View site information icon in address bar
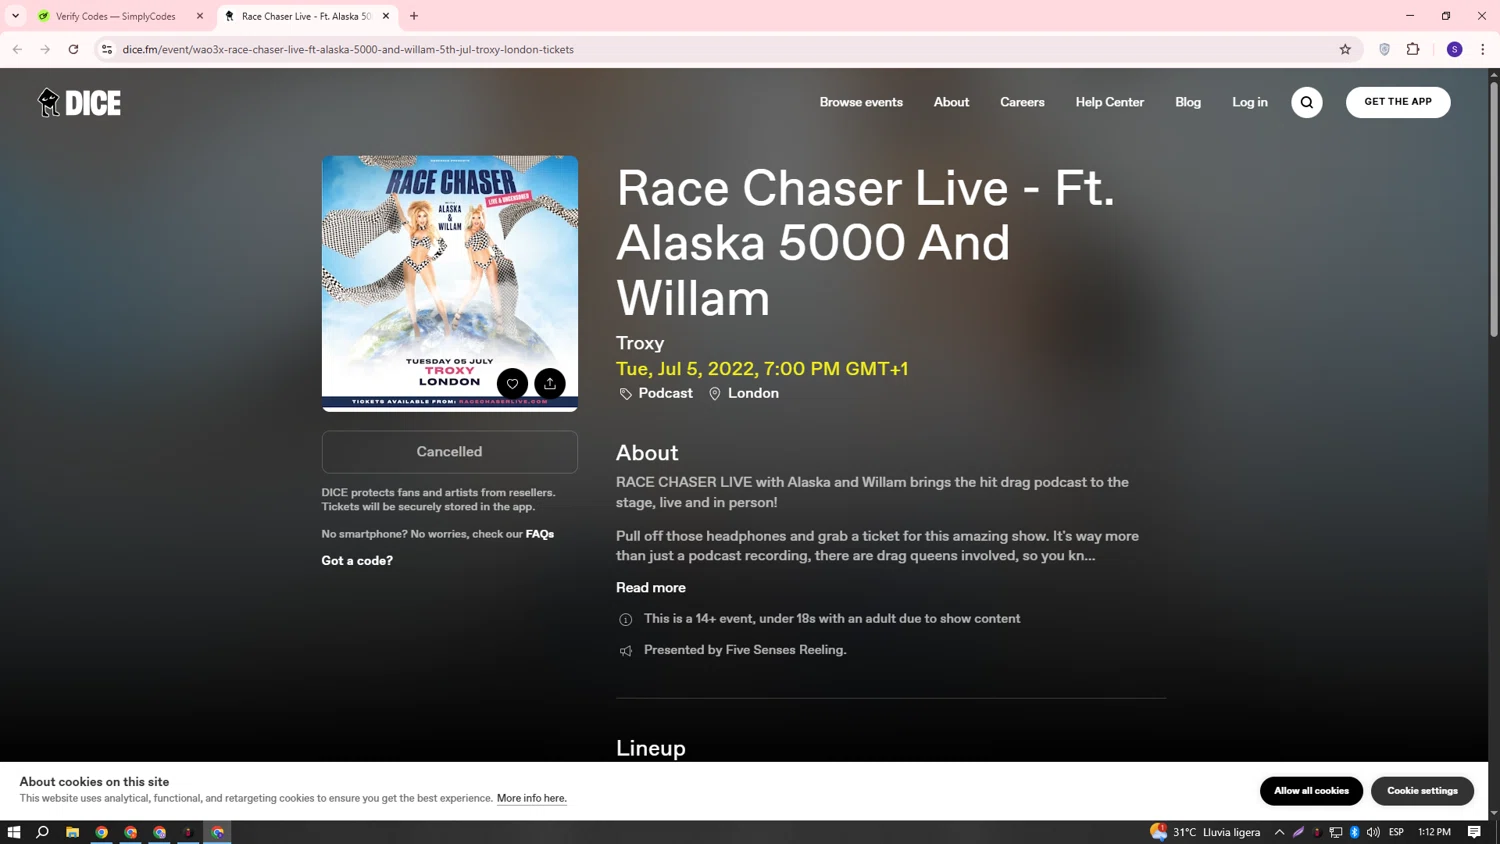 107,49
